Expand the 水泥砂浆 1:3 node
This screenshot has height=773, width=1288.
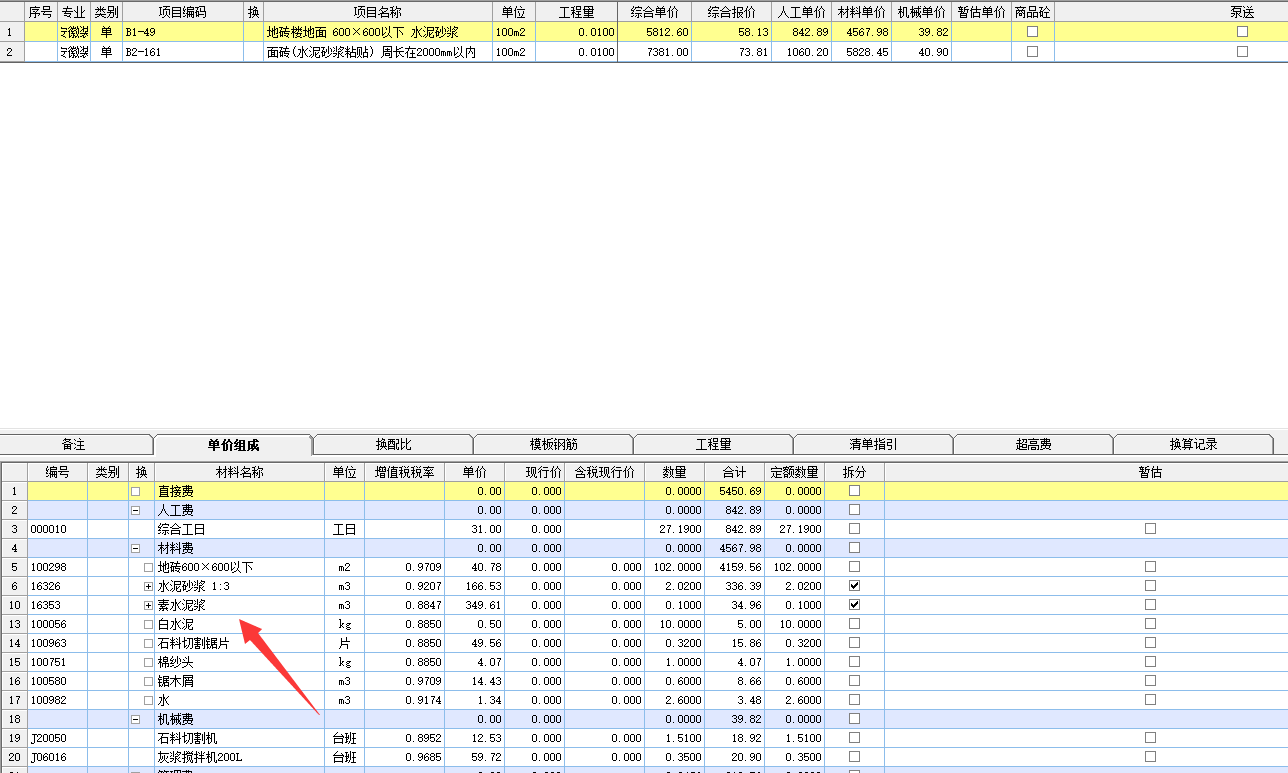click(x=148, y=586)
